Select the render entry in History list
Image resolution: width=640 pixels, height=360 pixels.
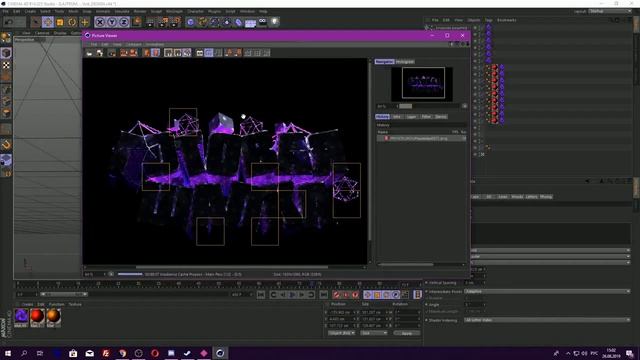pos(421,138)
